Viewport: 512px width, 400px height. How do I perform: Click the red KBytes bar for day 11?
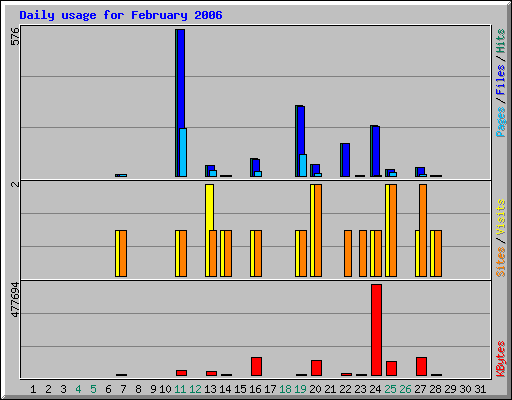click(181, 373)
